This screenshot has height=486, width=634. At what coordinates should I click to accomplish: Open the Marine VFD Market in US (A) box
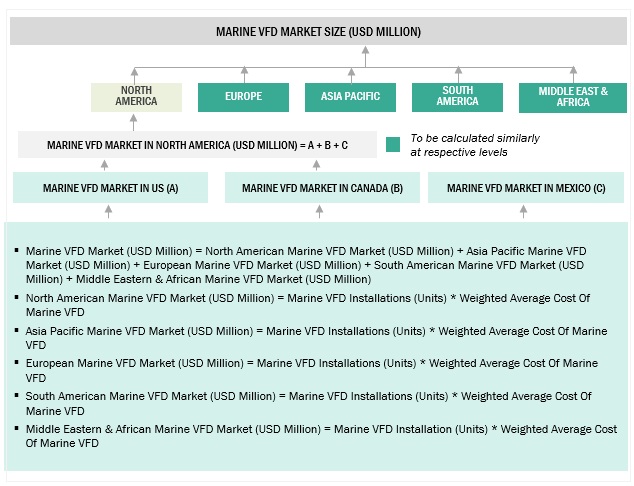(110, 187)
